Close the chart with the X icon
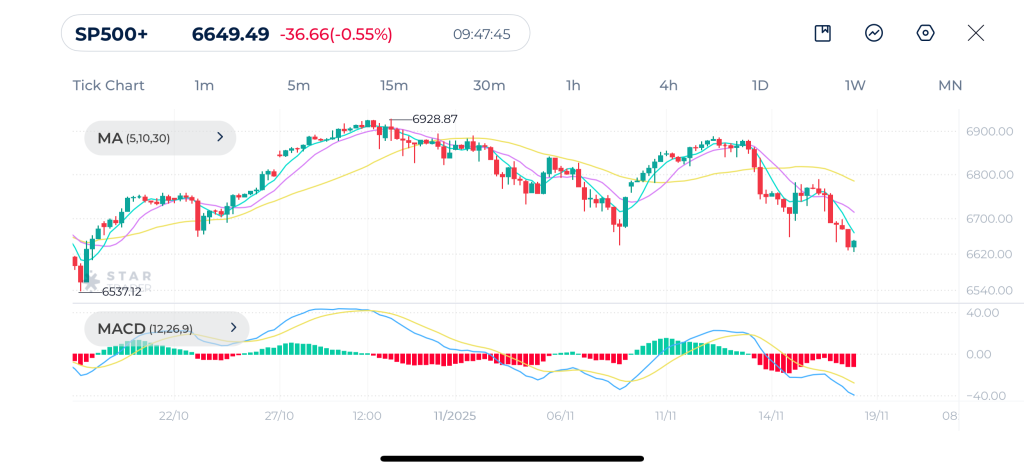This screenshot has height=471, width=1024. pyautogui.click(x=976, y=33)
